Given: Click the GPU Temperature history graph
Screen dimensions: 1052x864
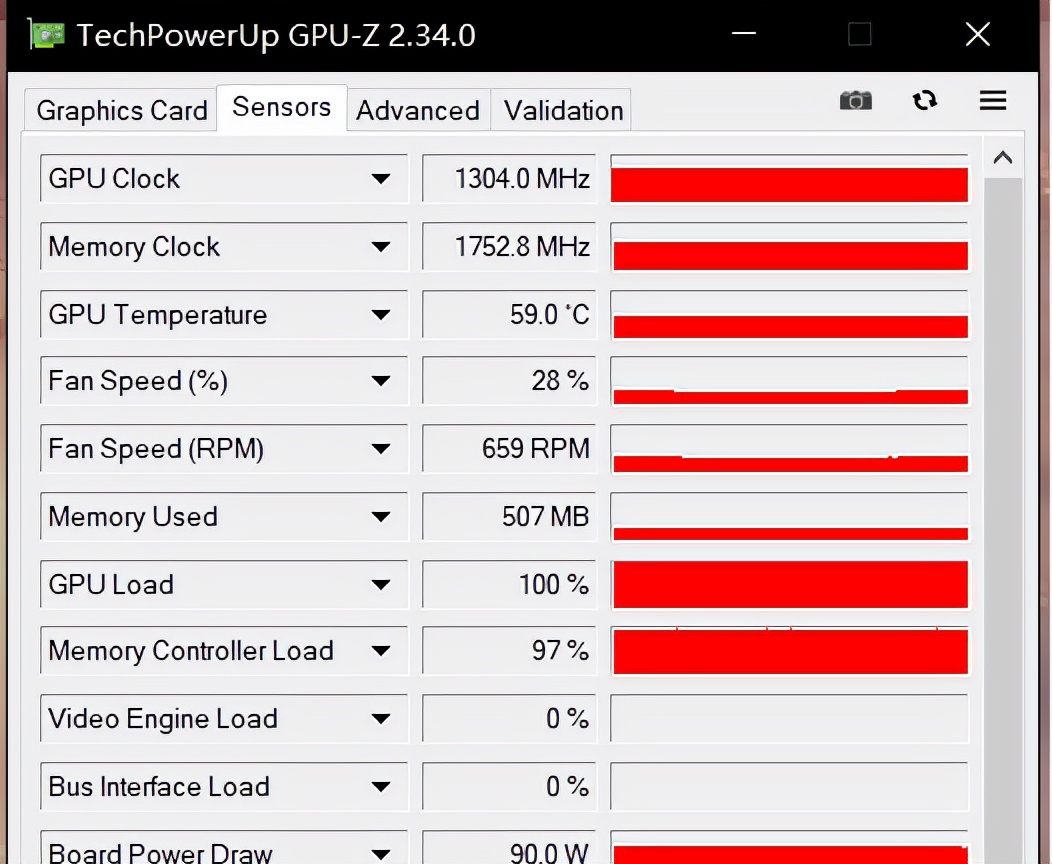Looking at the screenshot, I should [x=790, y=315].
